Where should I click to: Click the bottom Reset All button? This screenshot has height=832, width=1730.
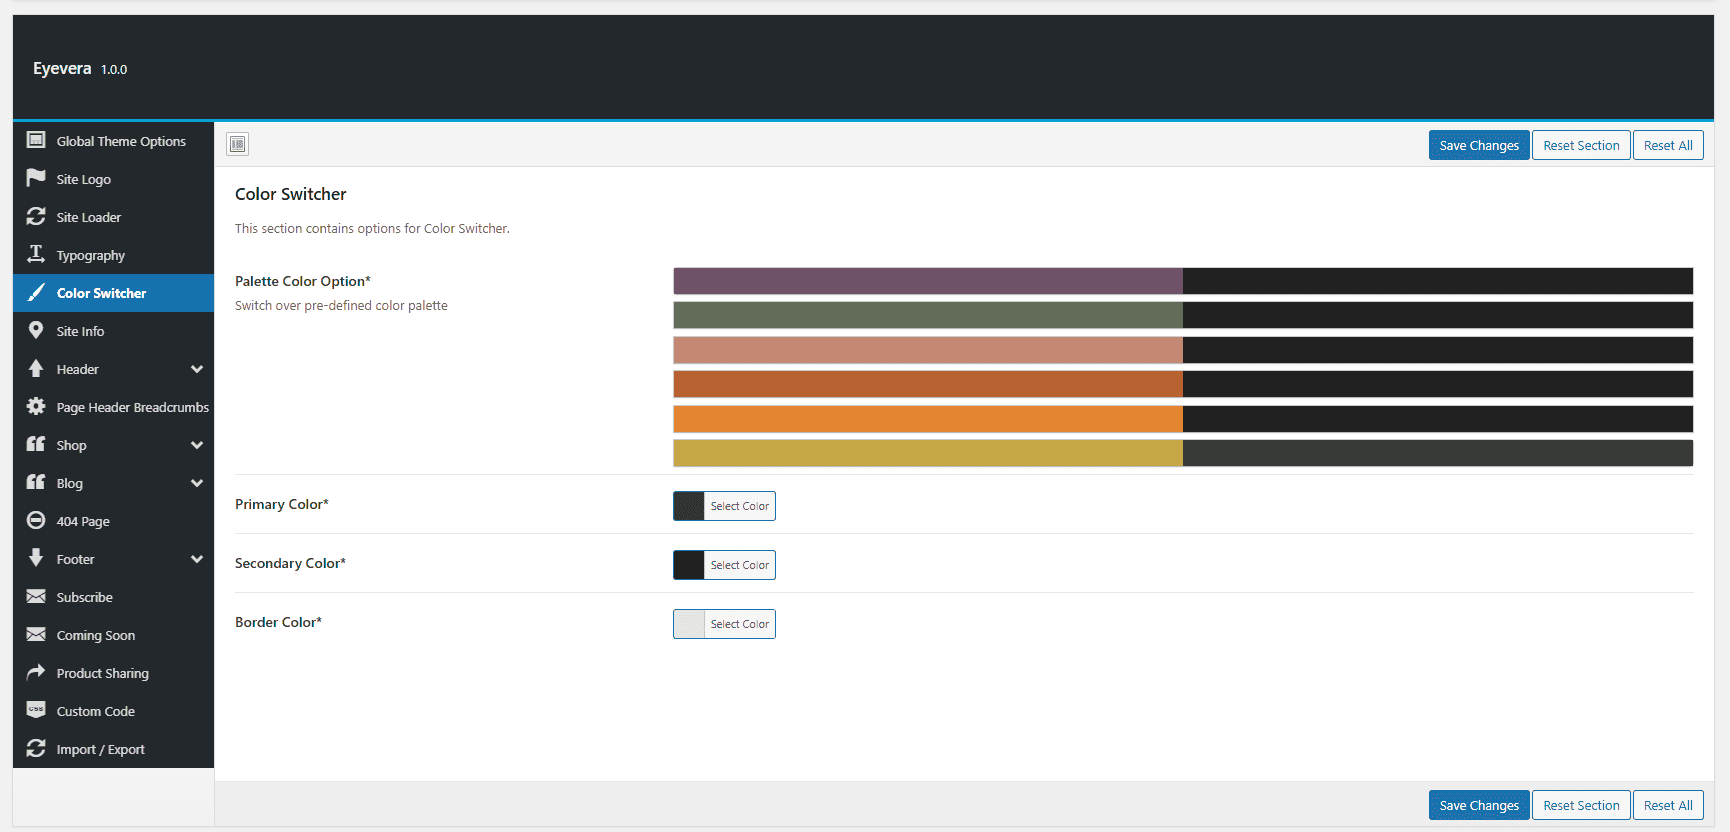coord(1668,805)
